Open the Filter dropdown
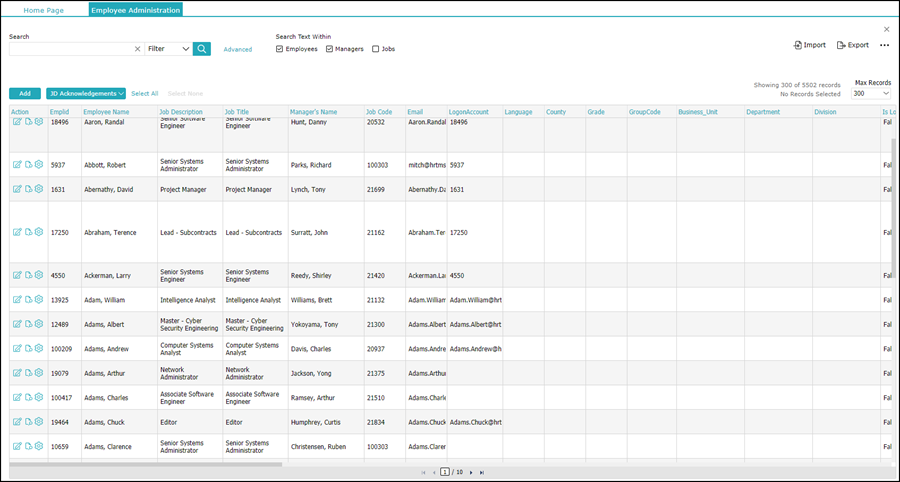The image size is (900, 482). [x=167, y=48]
